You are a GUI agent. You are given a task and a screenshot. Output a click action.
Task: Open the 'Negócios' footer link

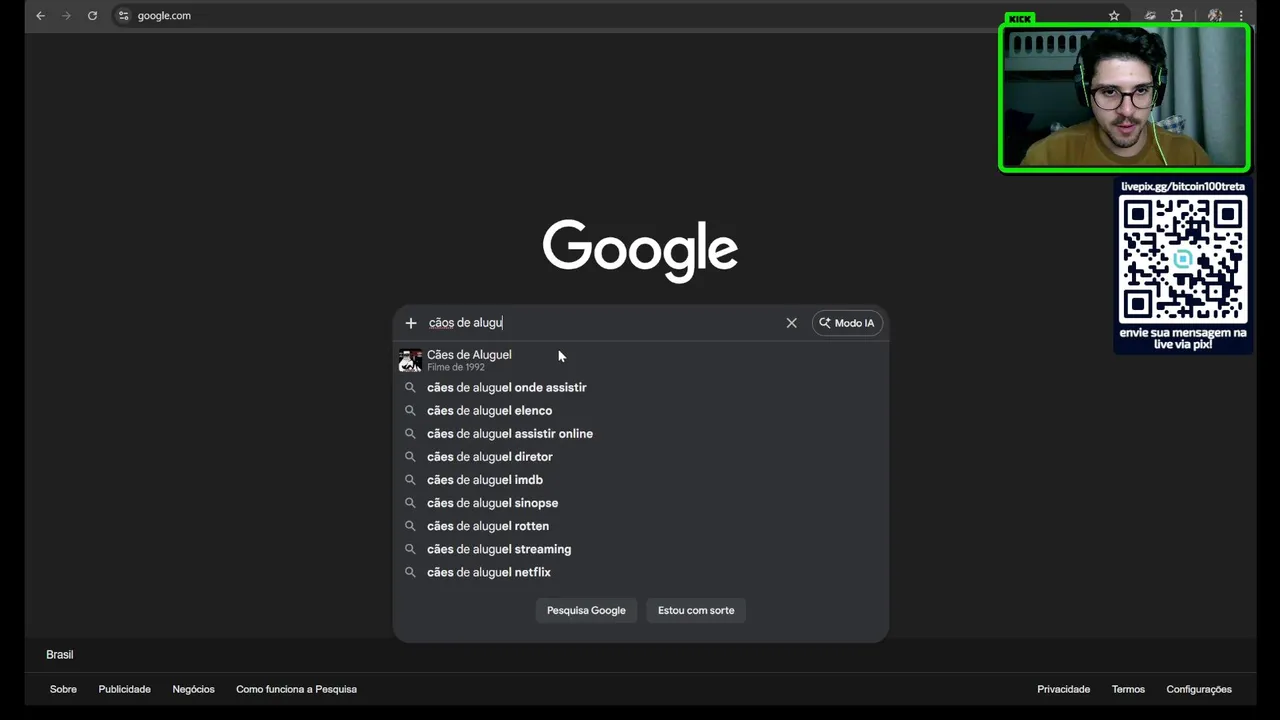[x=193, y=689]
